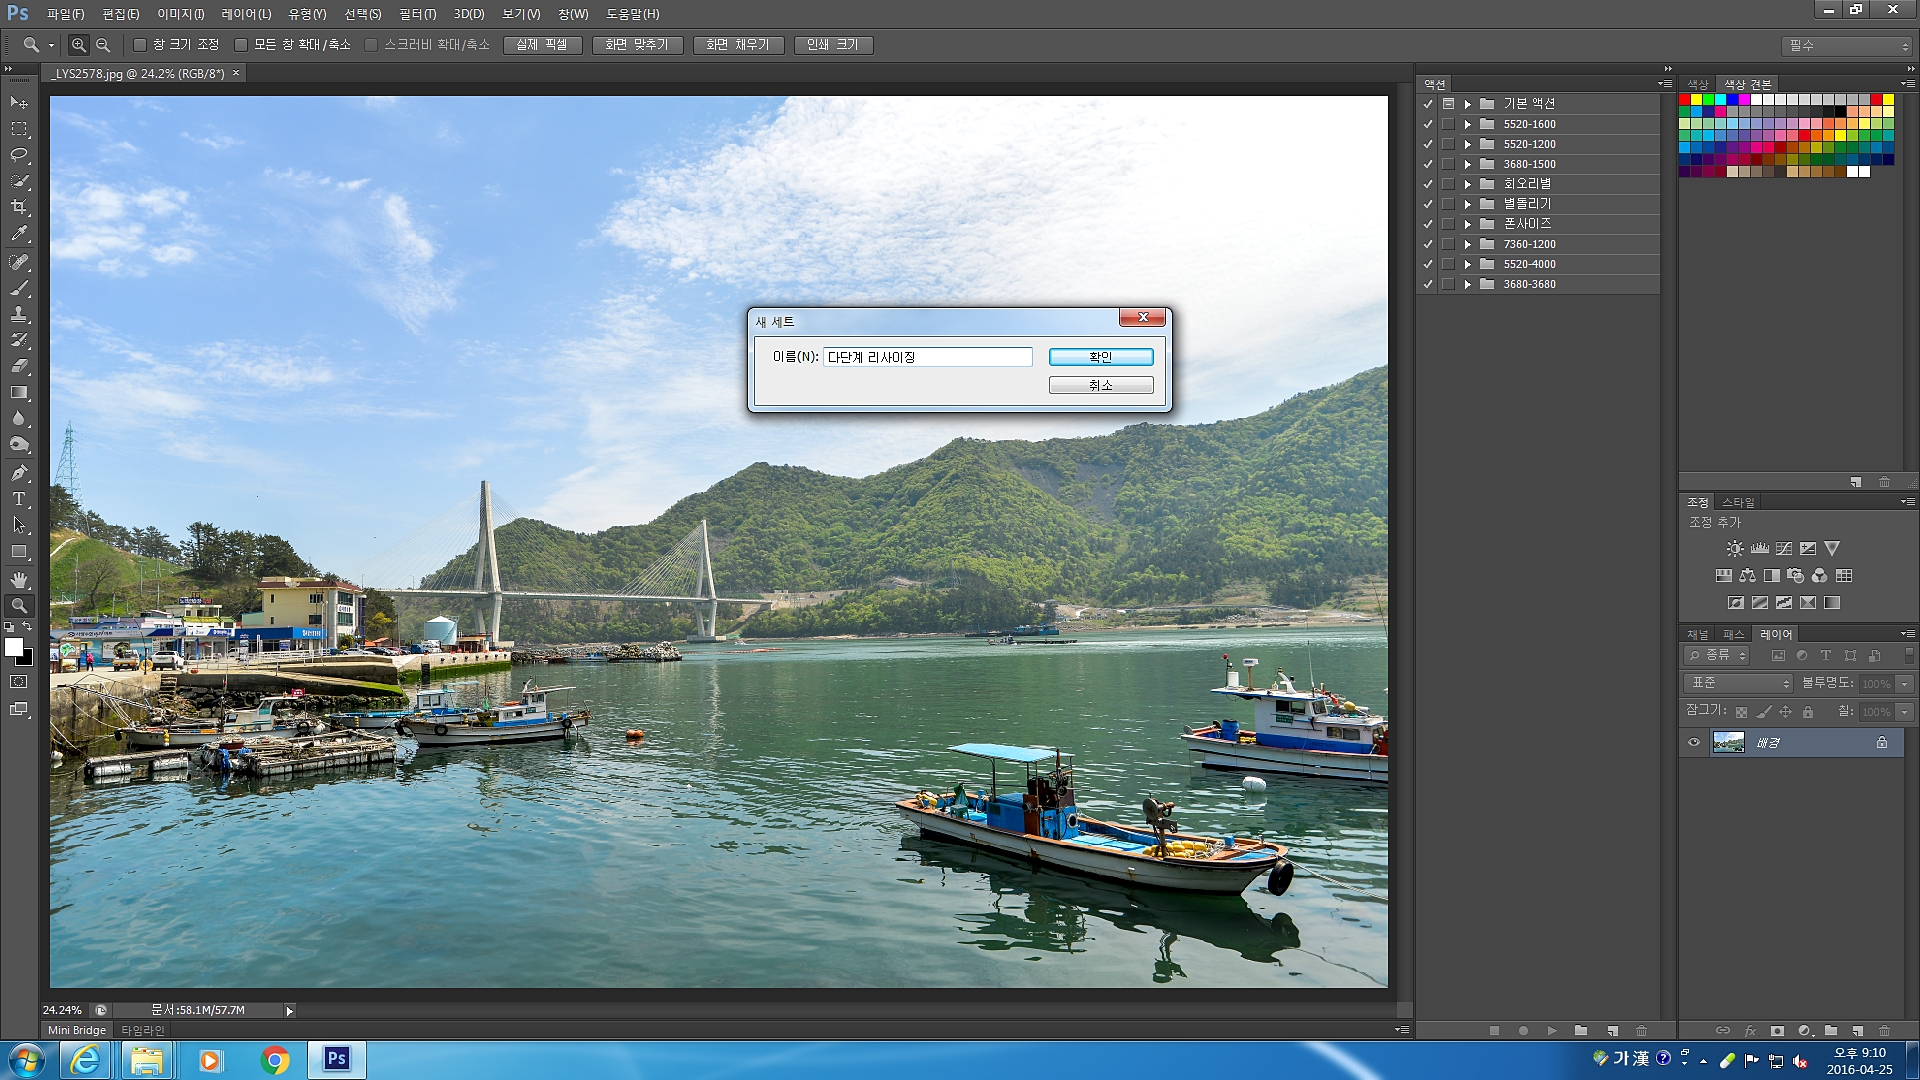Select the Horizontal Type tool

coord(19,499)
